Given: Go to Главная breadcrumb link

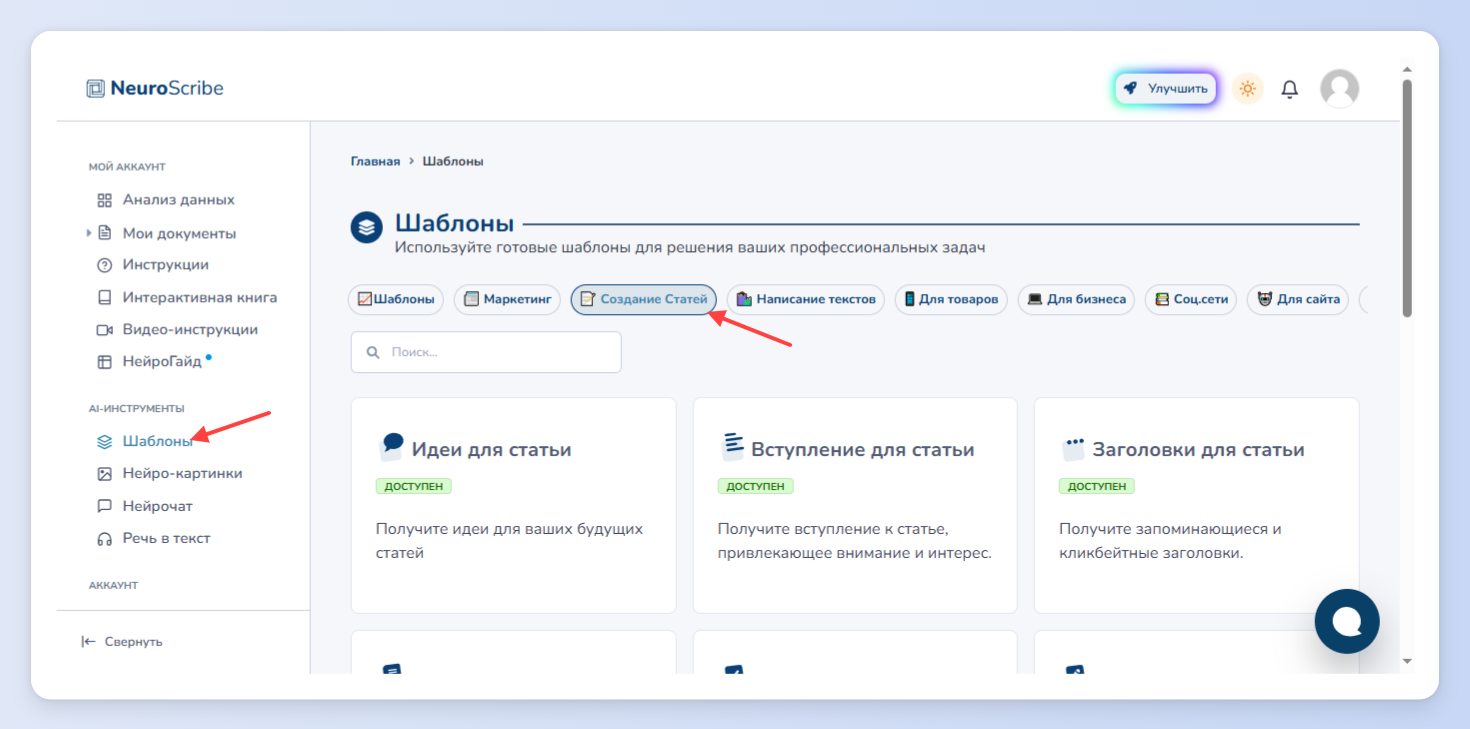Looking at the screenshot, I should pyautogui.click(x=375, y=161).
